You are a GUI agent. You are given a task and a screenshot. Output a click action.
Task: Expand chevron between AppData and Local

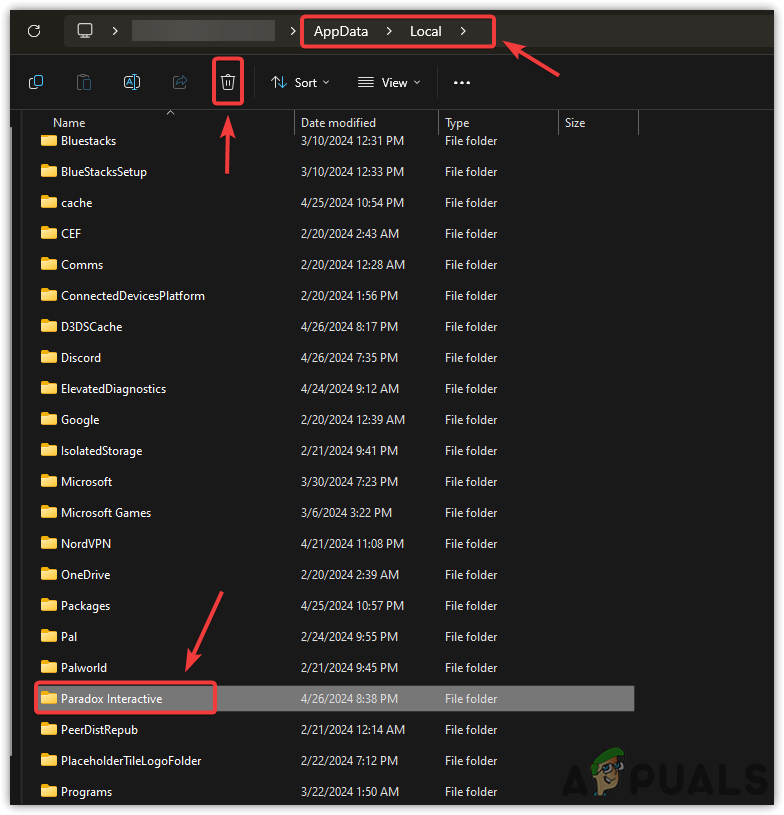[389, 31]
